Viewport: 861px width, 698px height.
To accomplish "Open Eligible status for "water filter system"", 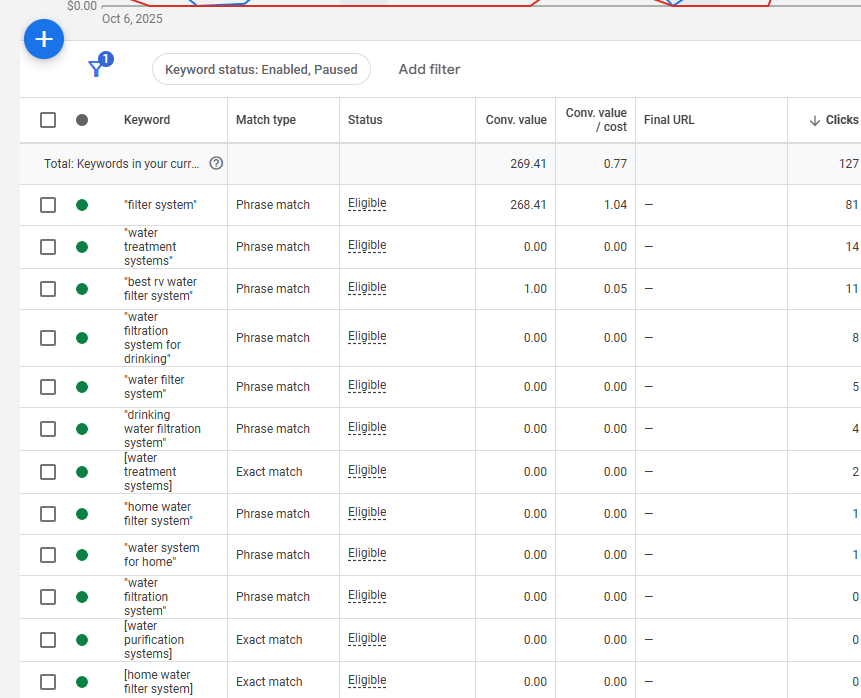I will click(x=367, y=386).
